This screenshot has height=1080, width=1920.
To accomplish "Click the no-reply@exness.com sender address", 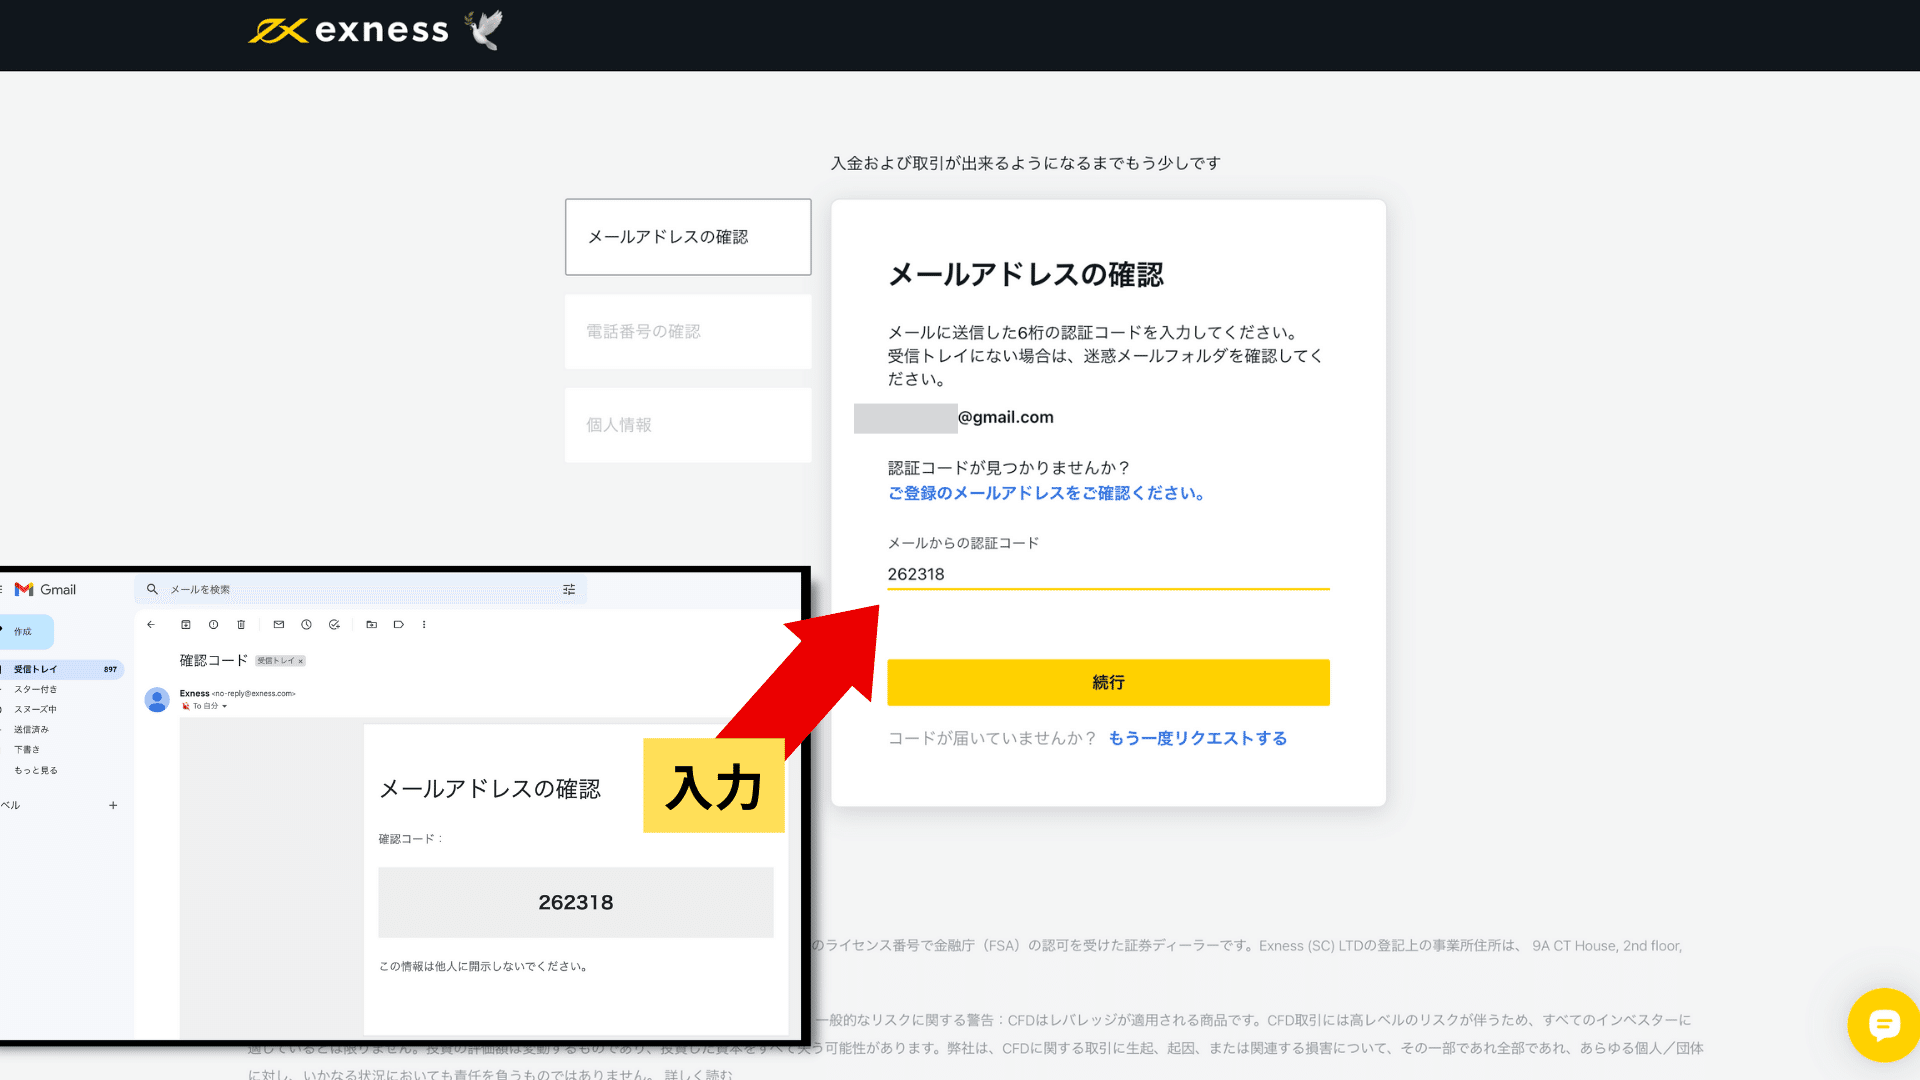I will click(254, 694).
